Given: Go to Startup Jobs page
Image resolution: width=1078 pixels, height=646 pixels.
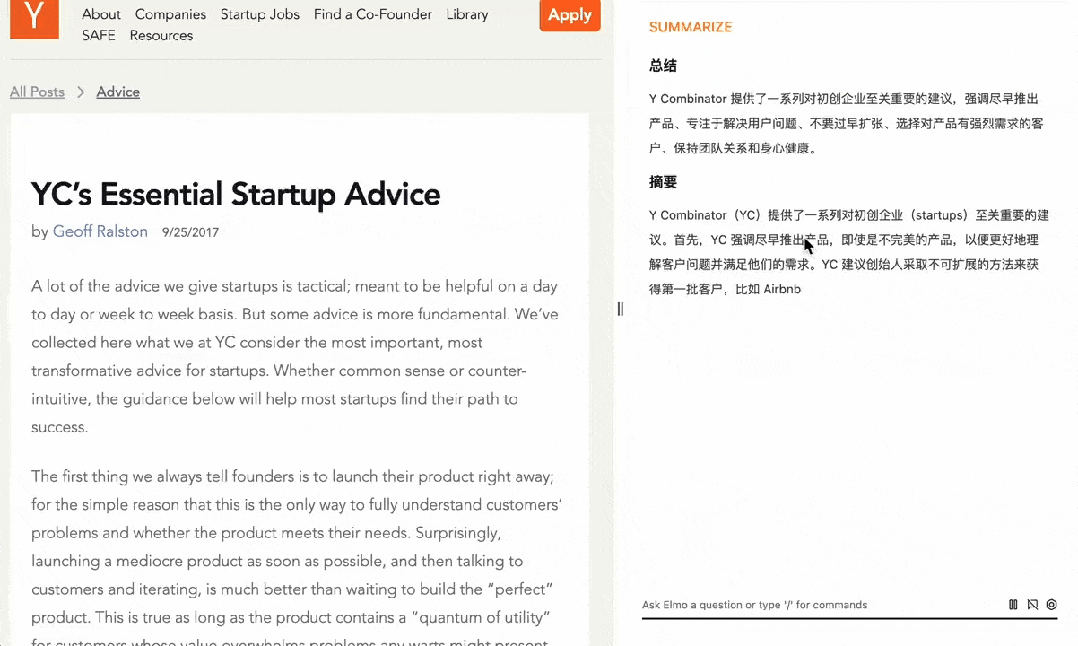Looking at the screenshot, I should pos(260,14).
